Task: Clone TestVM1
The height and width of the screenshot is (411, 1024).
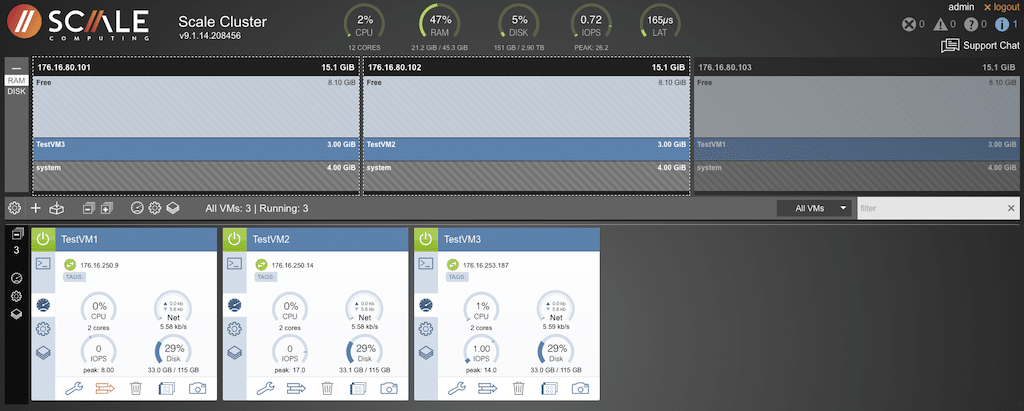Action: click(x=167, y=389)
